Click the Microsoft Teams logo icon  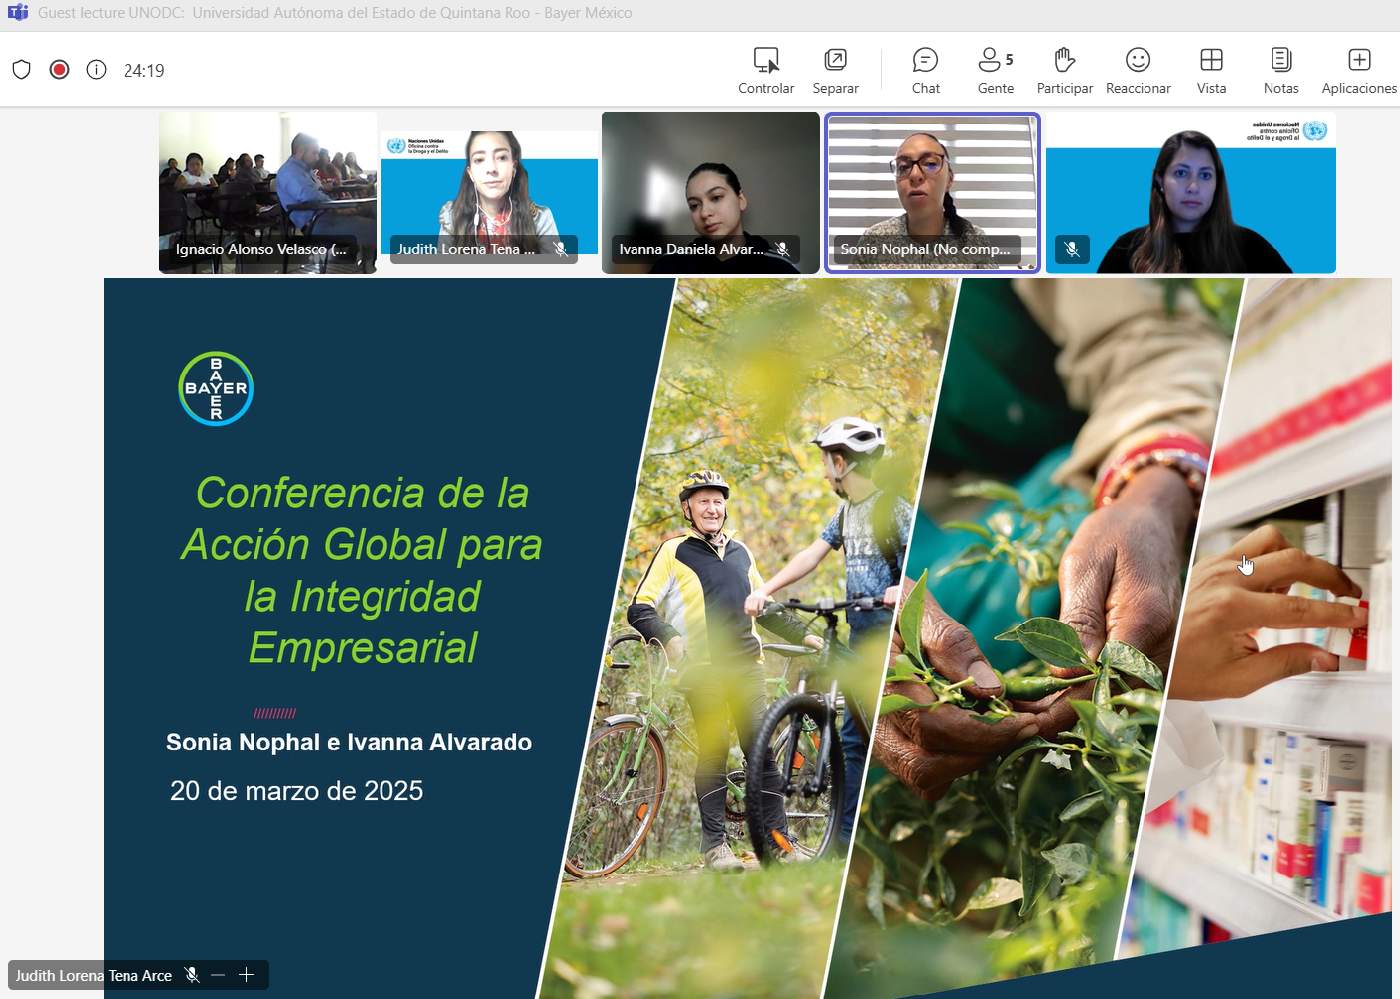click(18, 13)
